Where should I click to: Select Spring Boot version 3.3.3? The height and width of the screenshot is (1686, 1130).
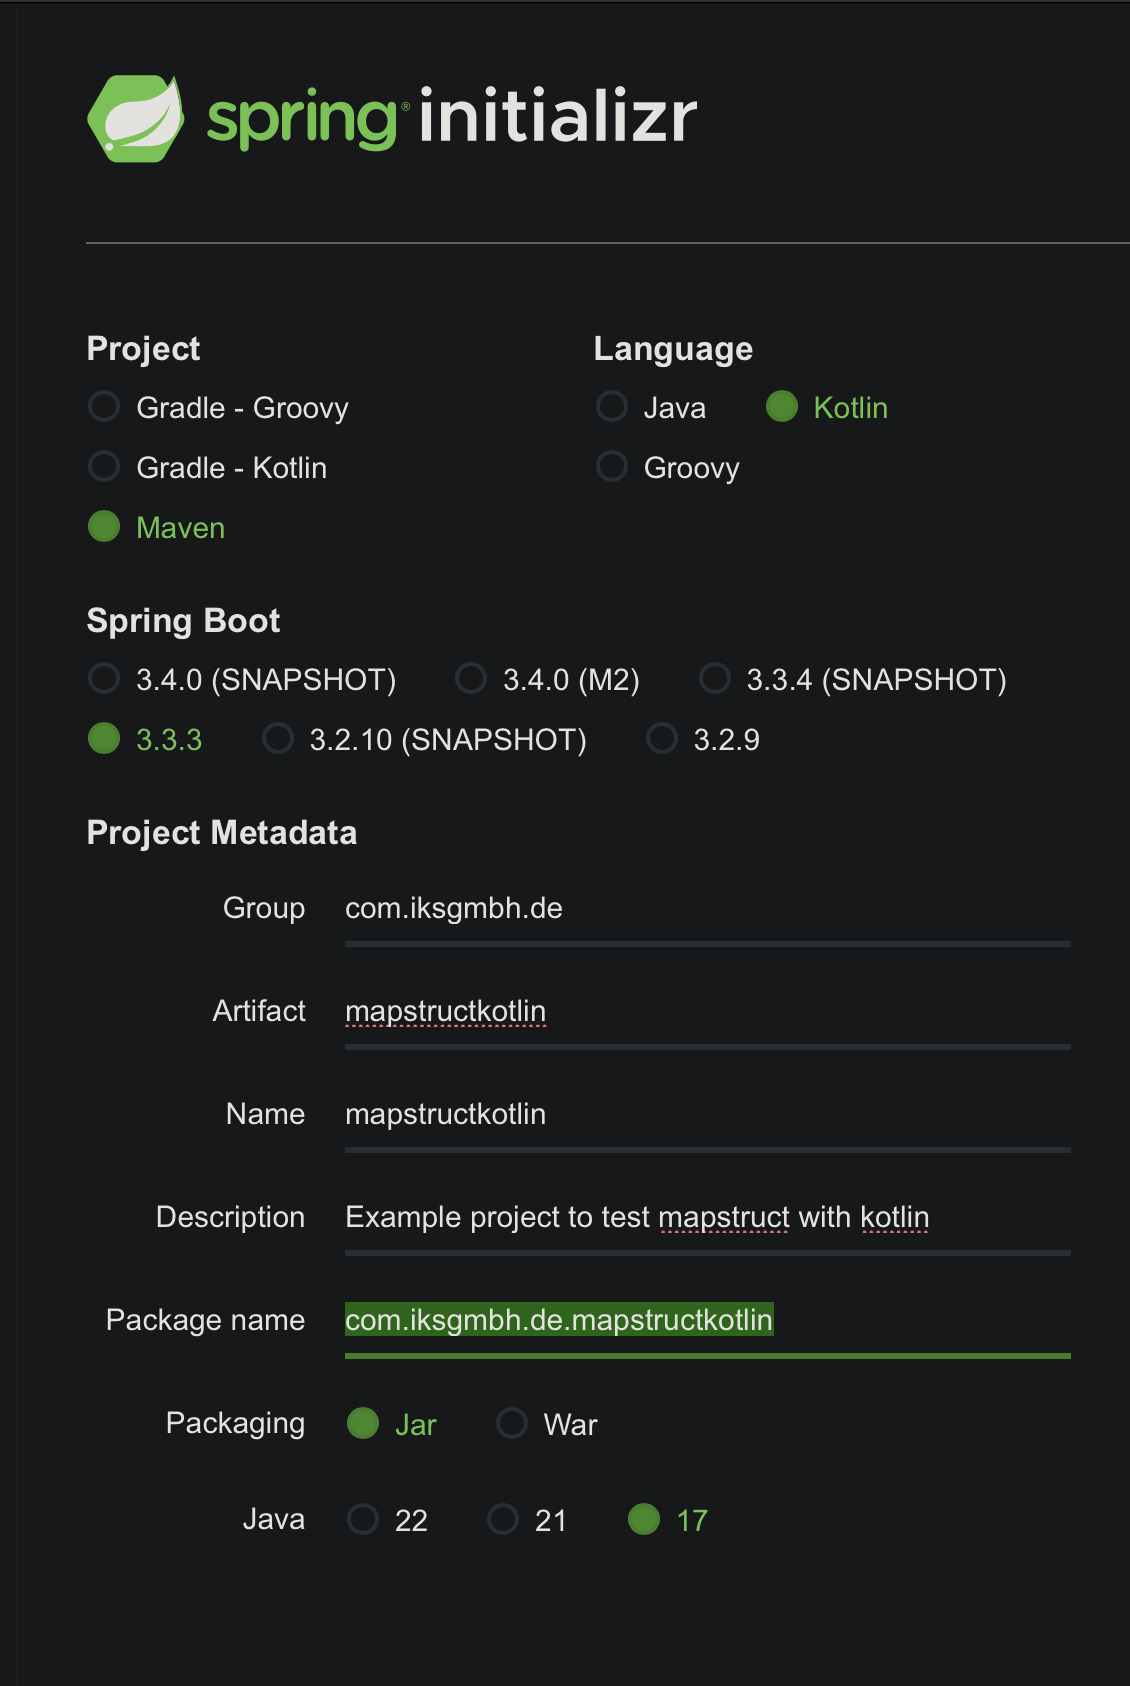click(x=104, y=739)
